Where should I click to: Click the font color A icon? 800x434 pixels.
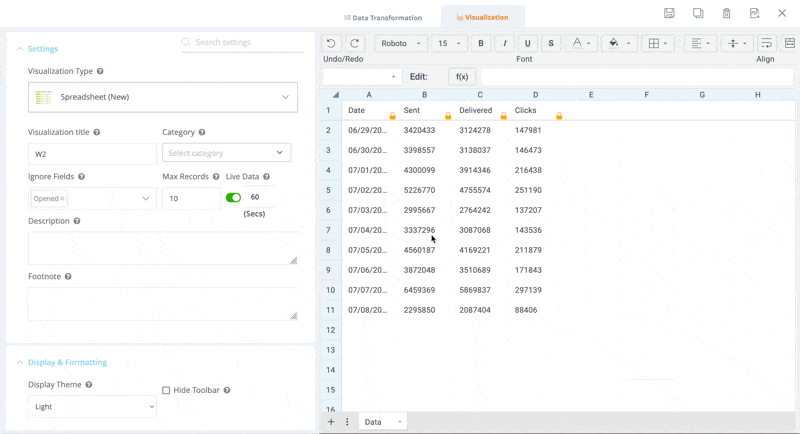(x=577, y=43)
